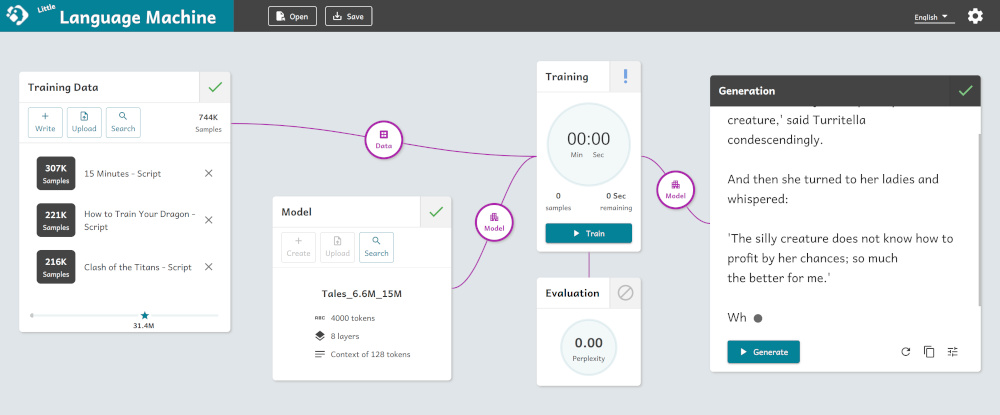Remove the 15 Minutes - Script dataset
1000x415 pixels.
(208, 173)
